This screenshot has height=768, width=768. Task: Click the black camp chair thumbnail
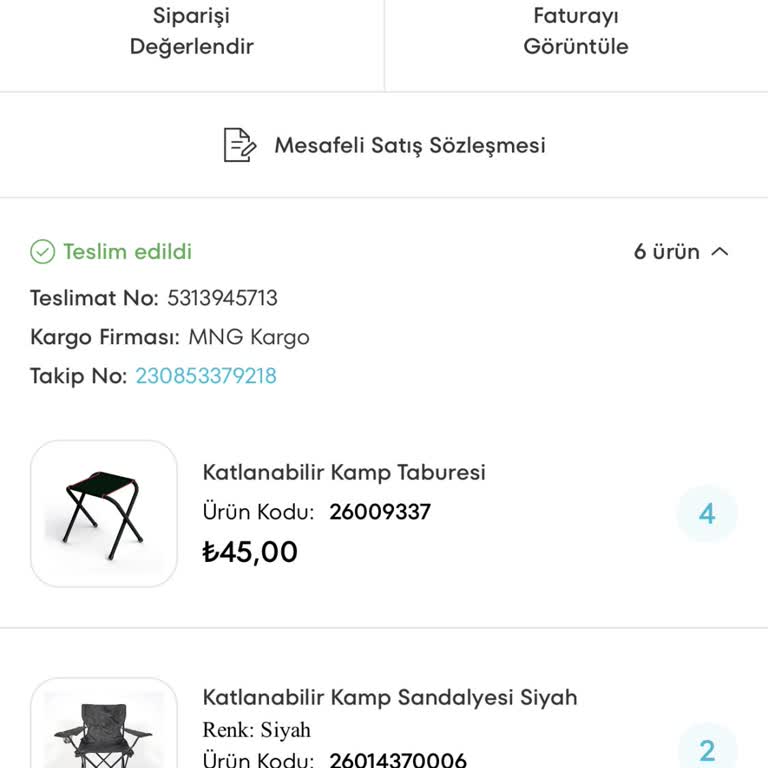[x=104, y=730]
